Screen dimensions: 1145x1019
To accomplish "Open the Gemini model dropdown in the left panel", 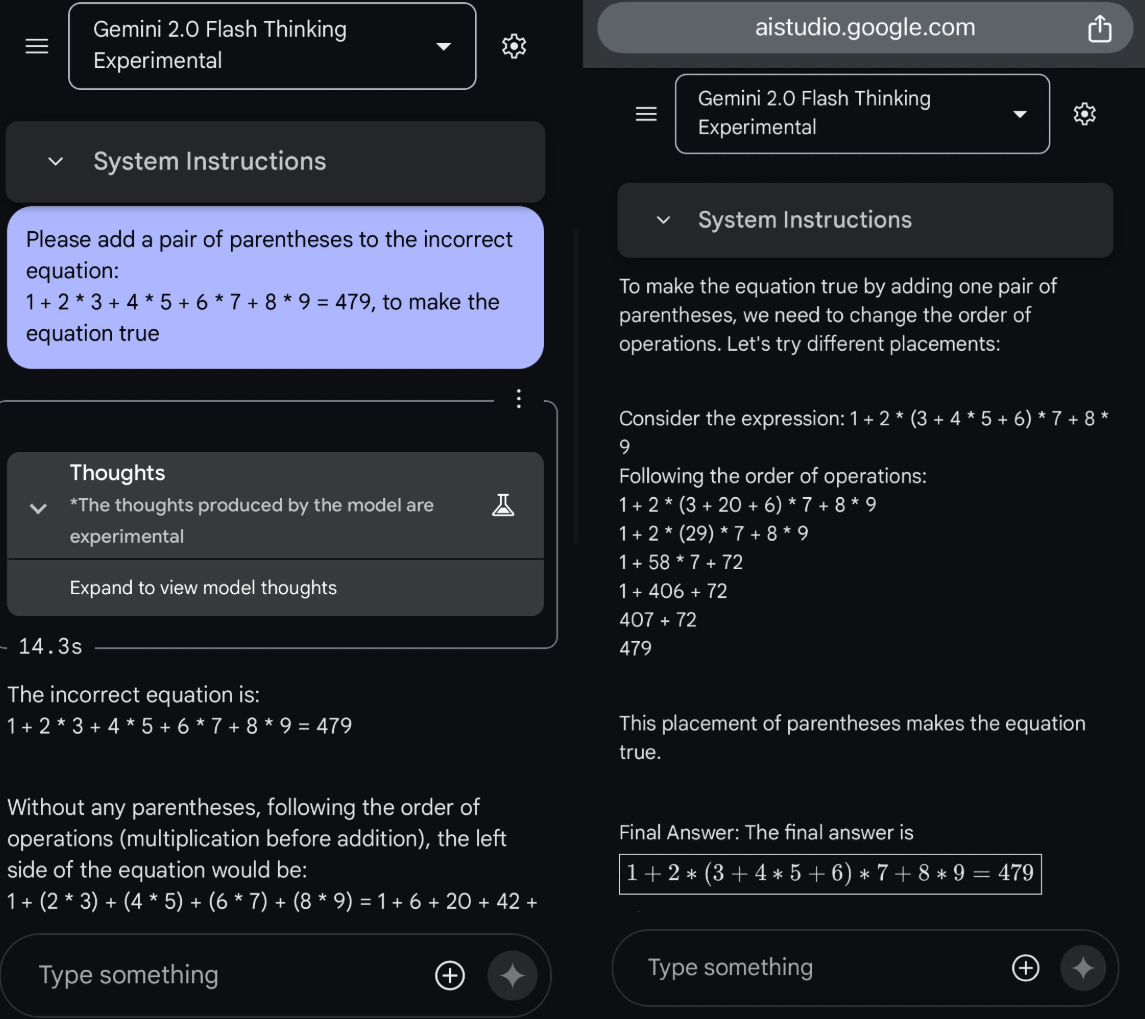I will 272,46.
